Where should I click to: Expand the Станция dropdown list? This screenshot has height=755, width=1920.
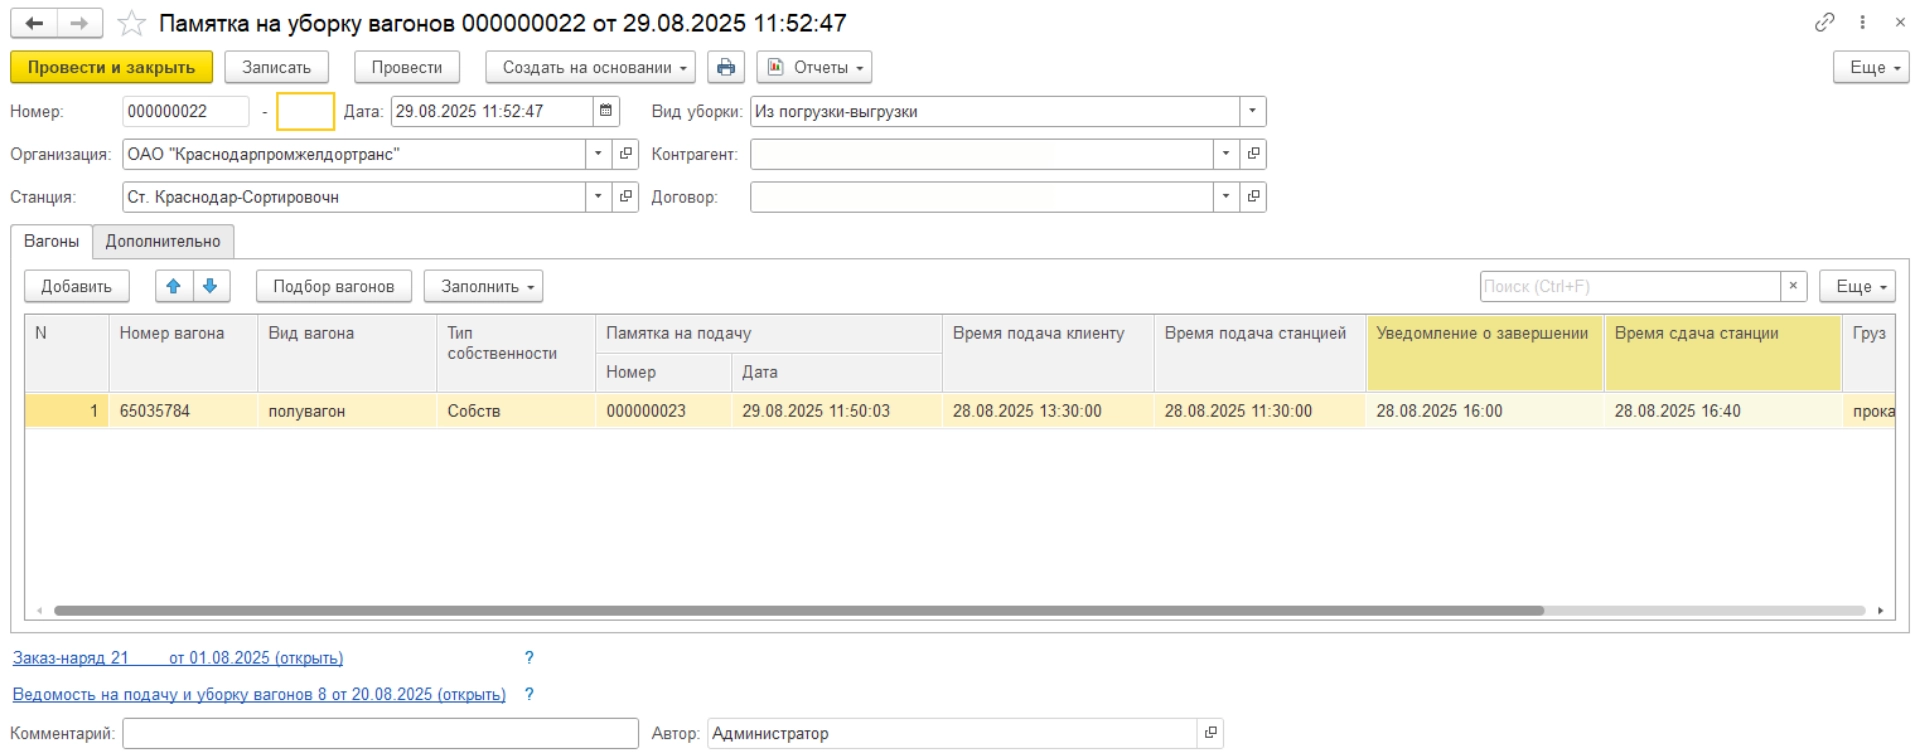click(x=598, y=197)
